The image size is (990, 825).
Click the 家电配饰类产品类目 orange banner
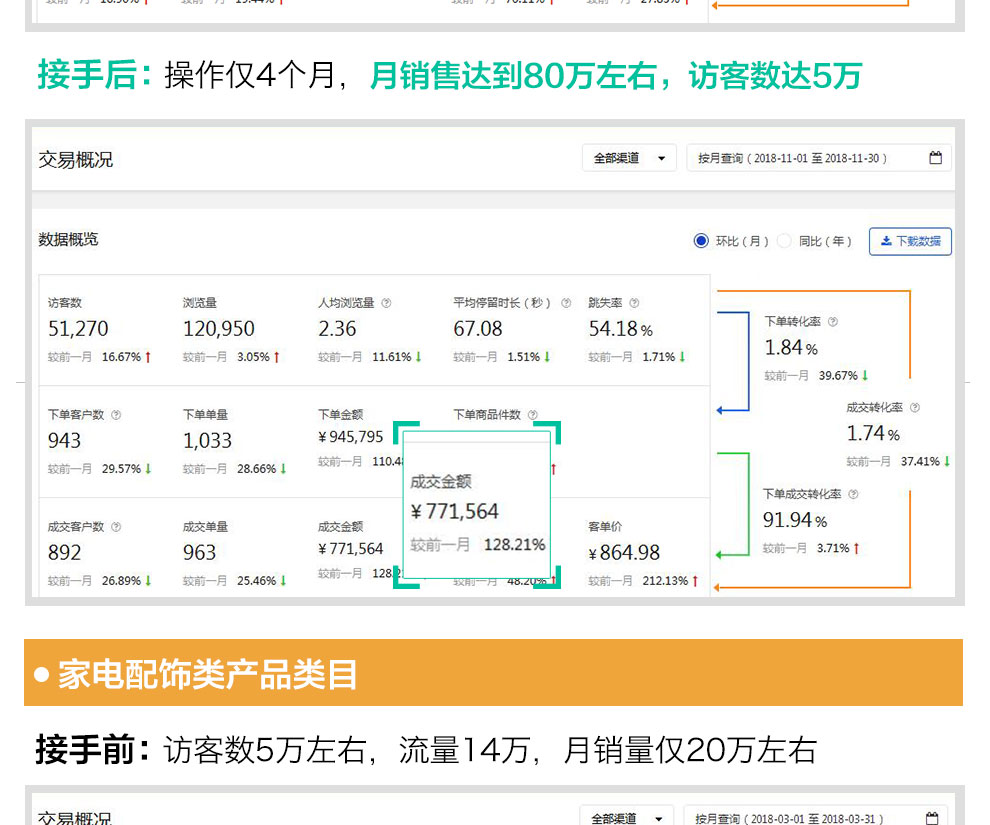[493, 673]
